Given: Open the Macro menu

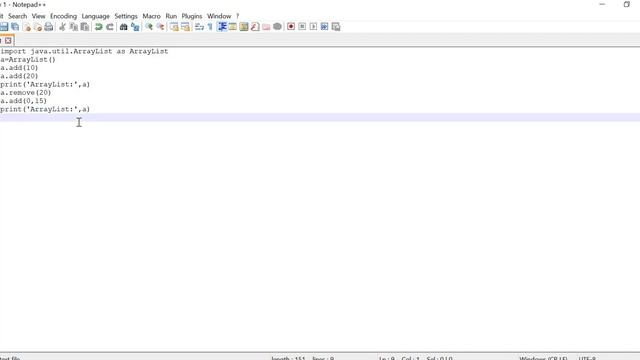Looking at the screenshot, I should pos(151,16).
